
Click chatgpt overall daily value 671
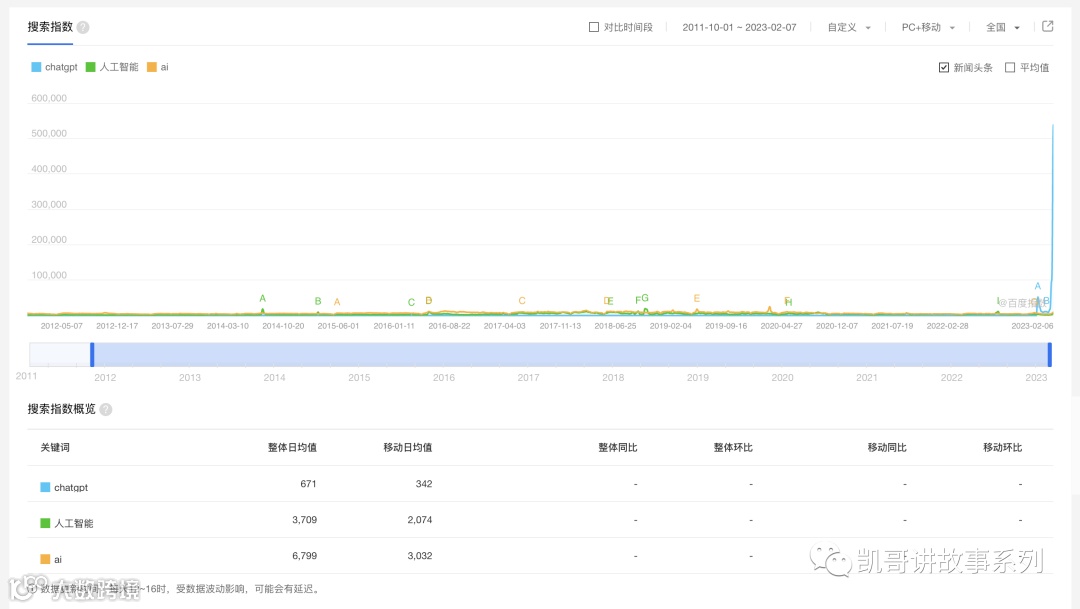[x=308, y=484]
